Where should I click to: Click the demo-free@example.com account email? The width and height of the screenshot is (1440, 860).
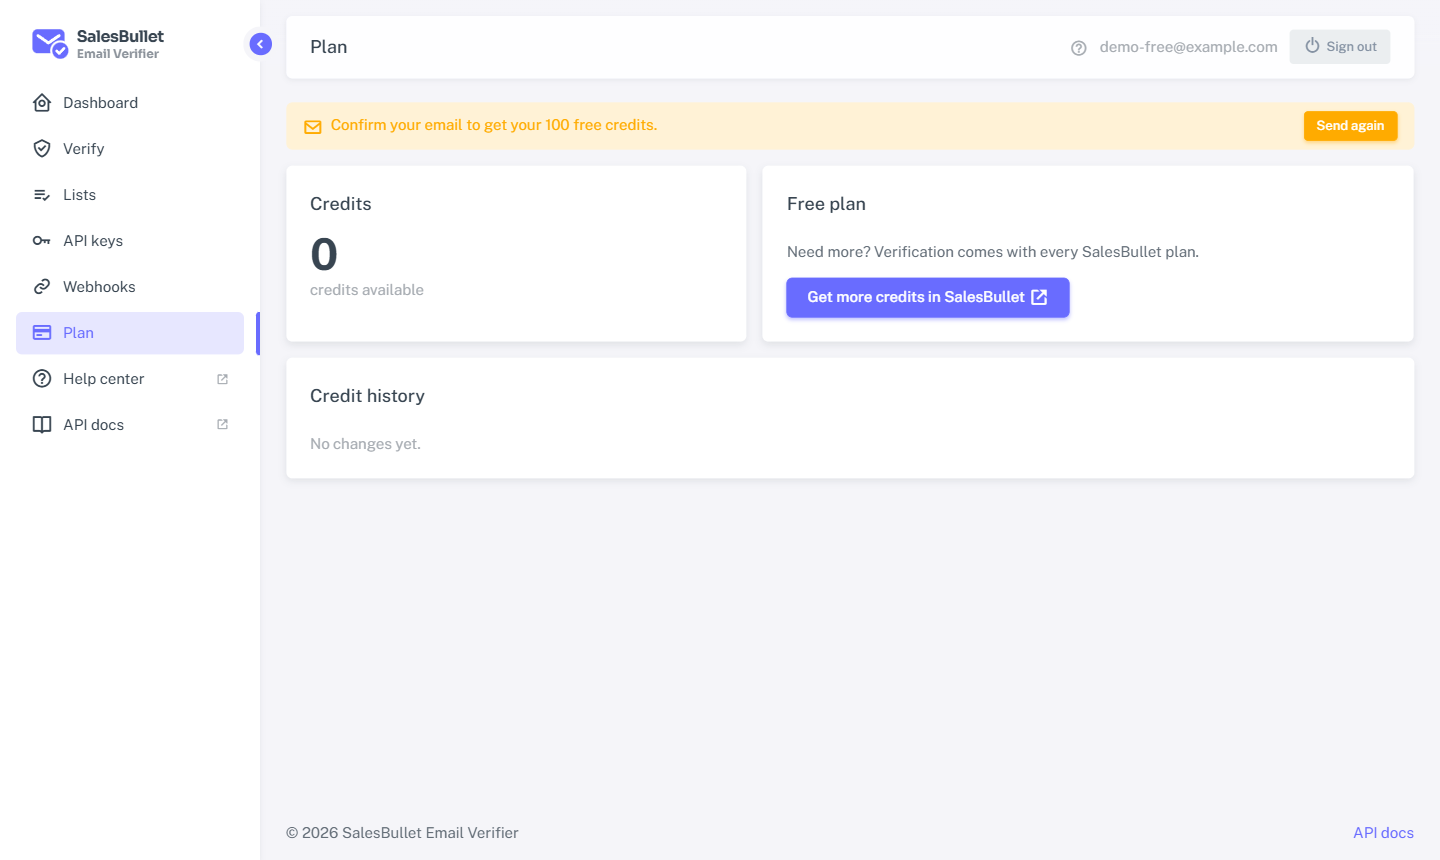[x=1188, y=47]
